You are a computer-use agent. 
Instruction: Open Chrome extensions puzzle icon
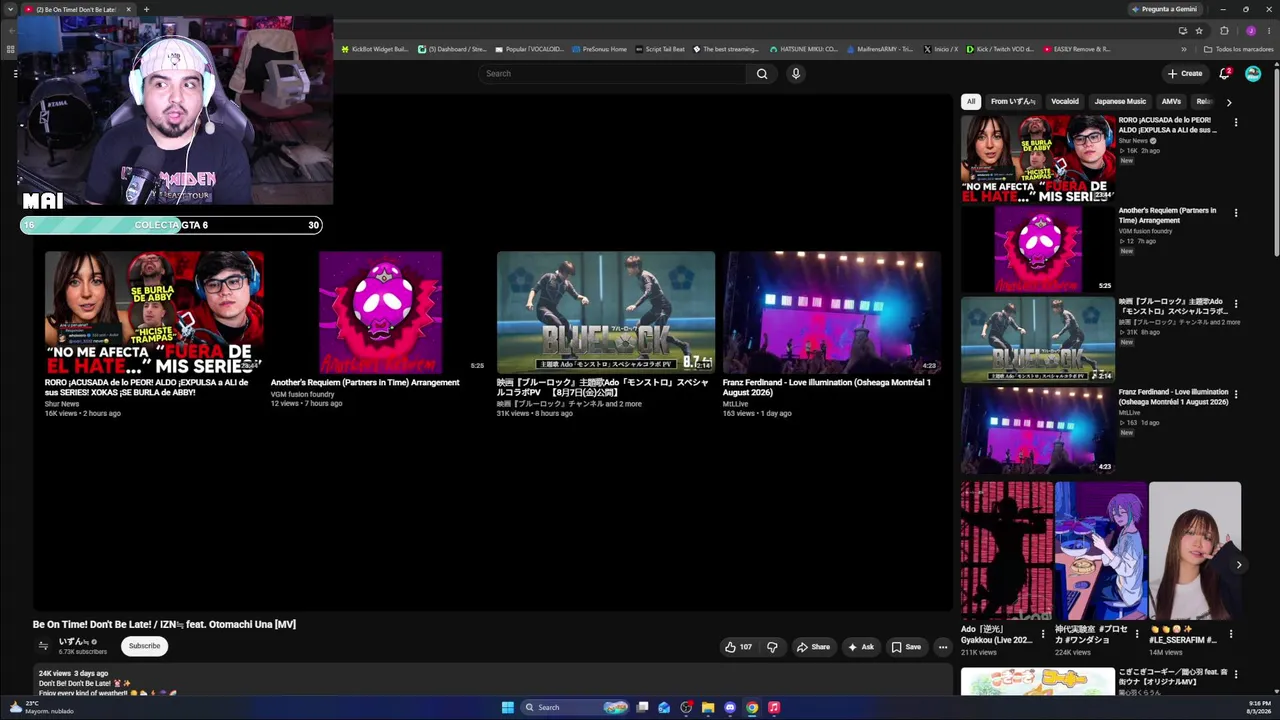coord(1224,31)
